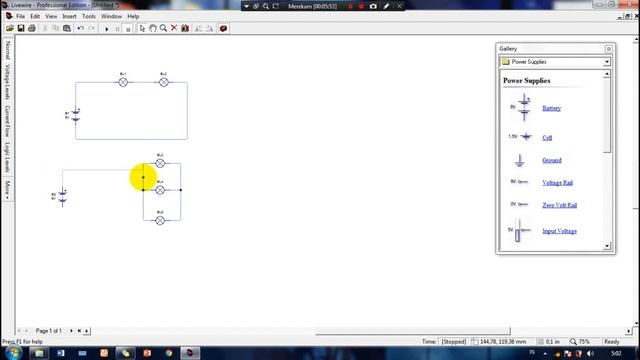Open the Window menu
This screenshot has width=640, height=360.
coord(111,16)
